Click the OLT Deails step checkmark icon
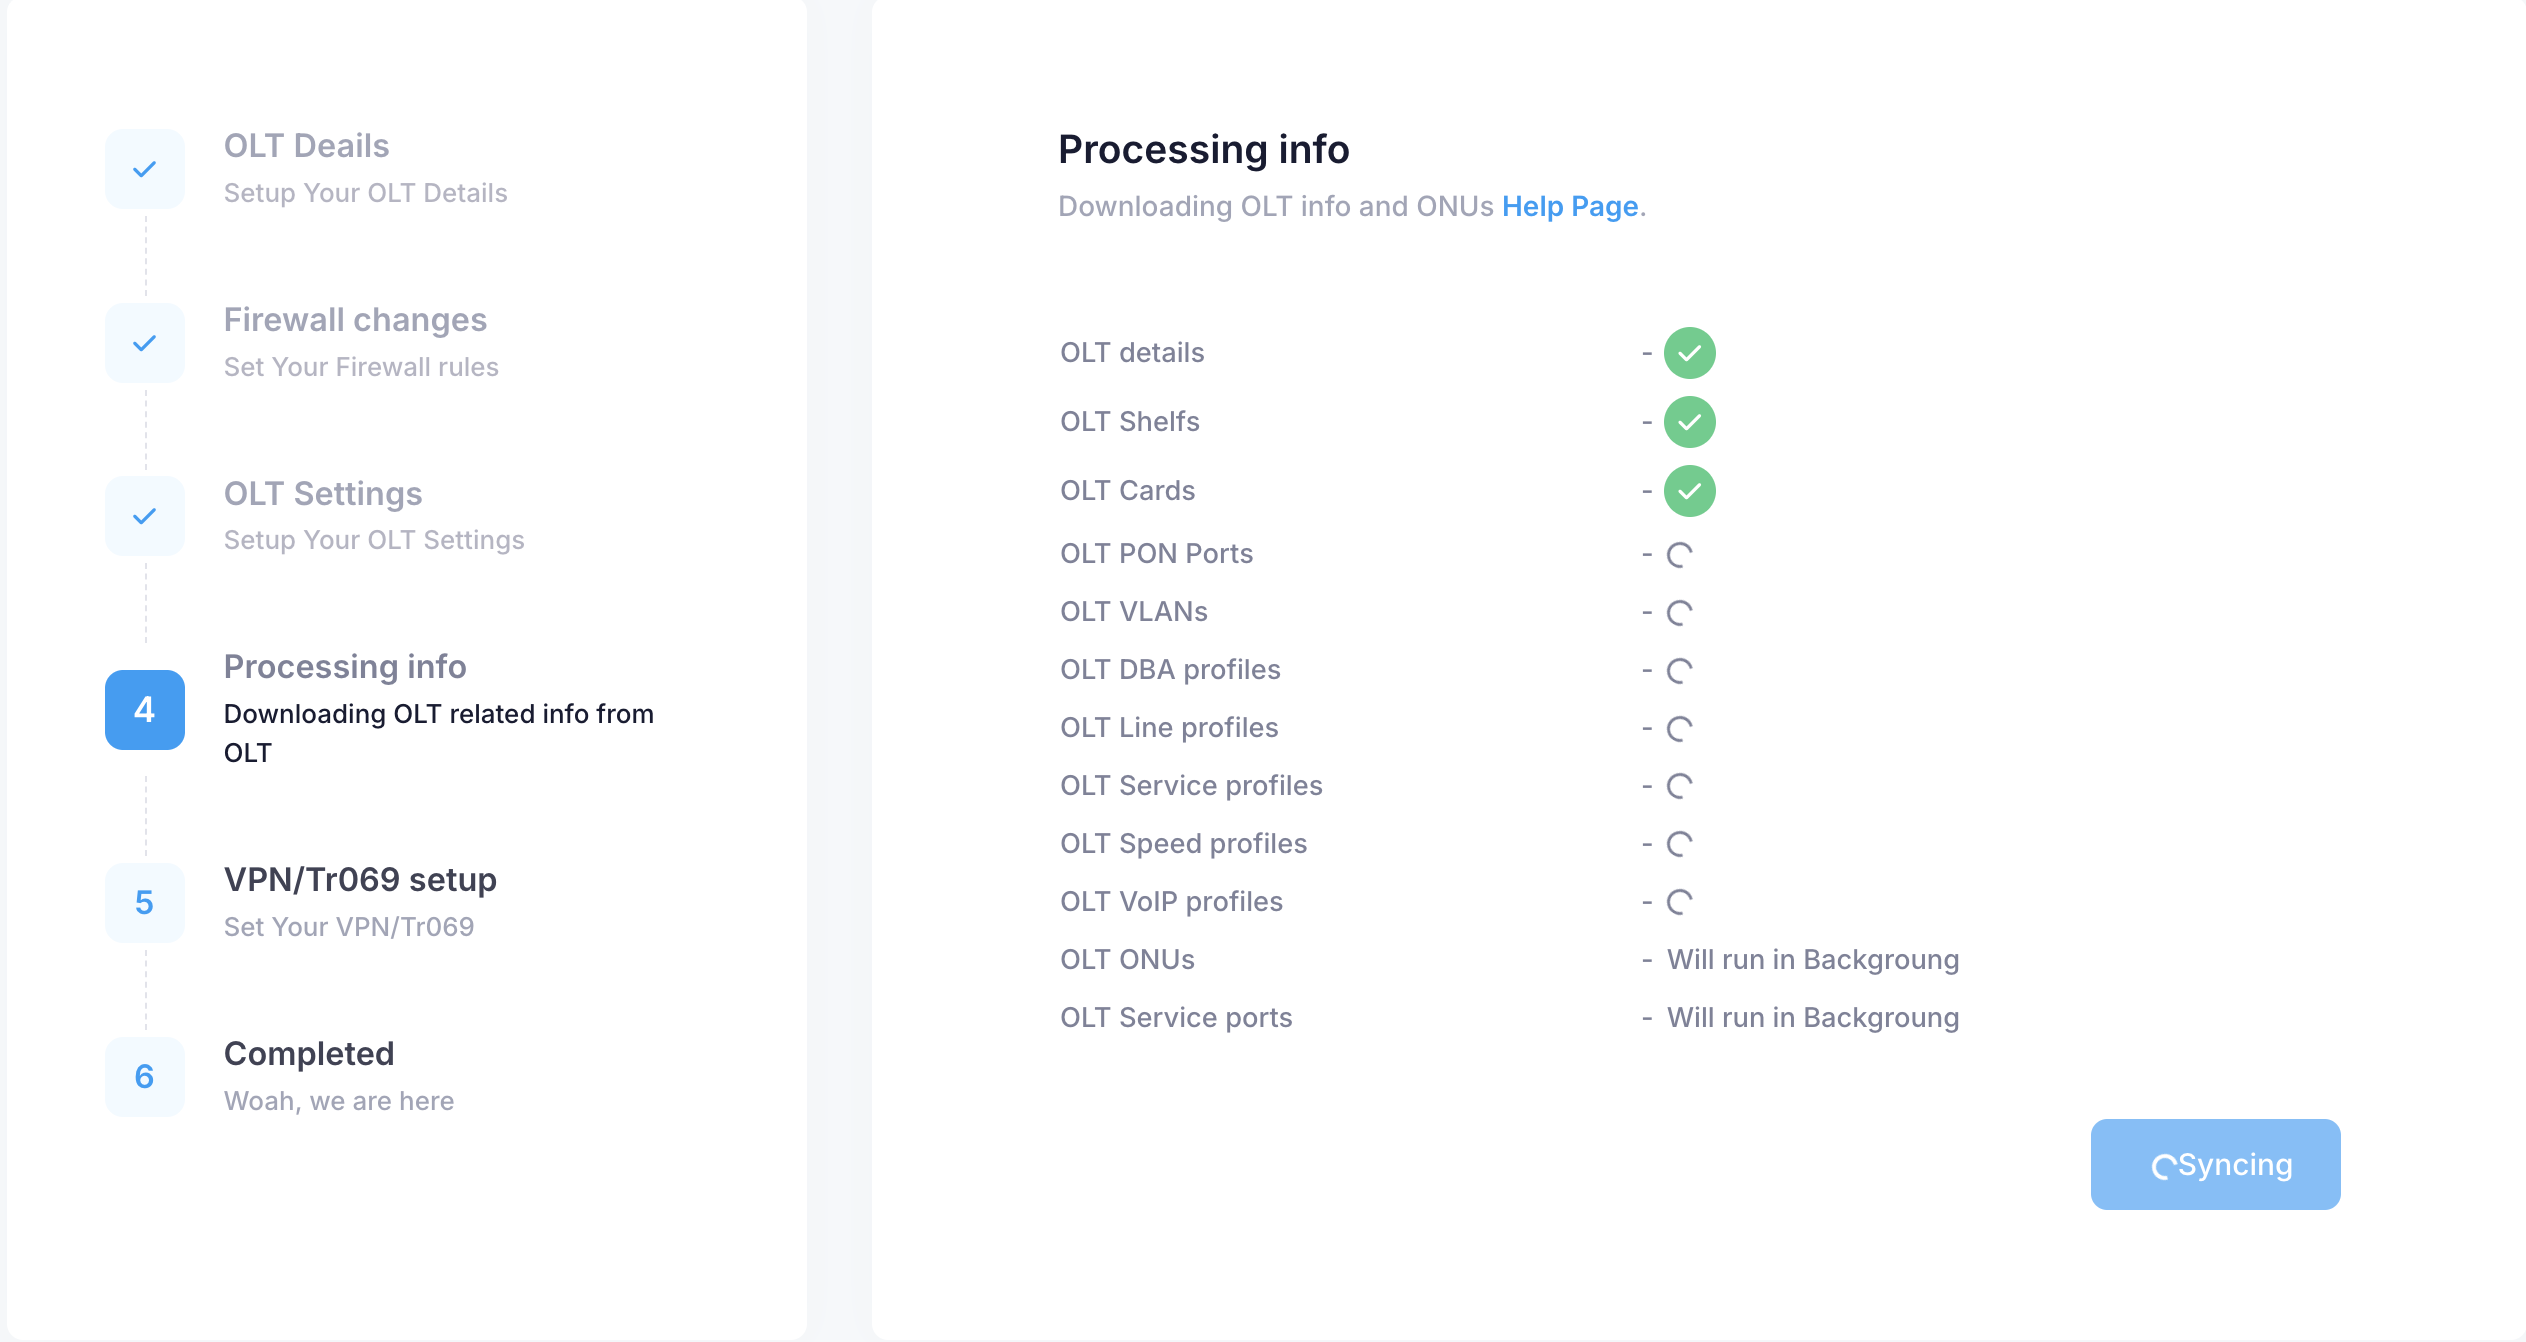Image resolution: width=2526 pixels, height=1342 pixels. (145, 169)
